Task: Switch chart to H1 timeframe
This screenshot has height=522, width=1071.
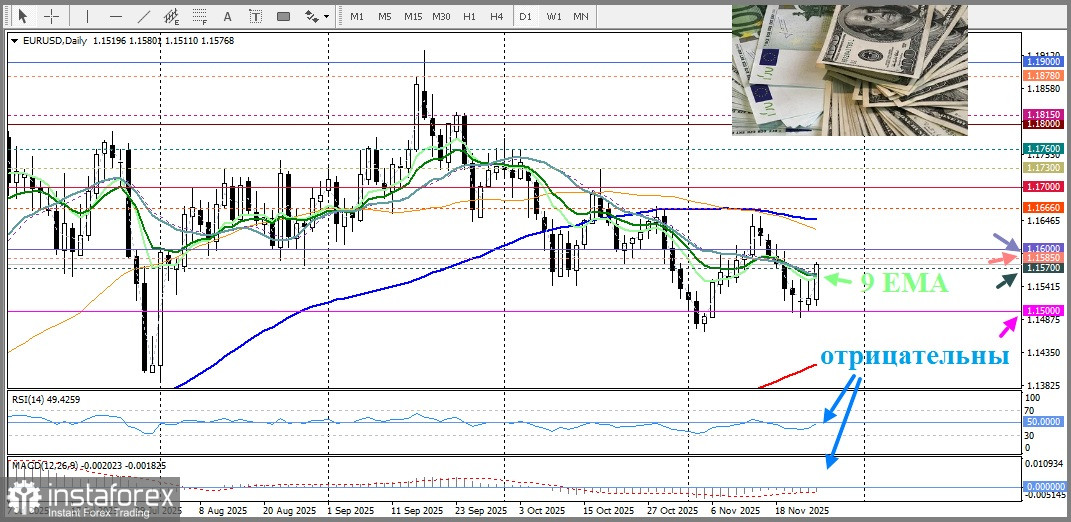Action: (469, 16)
